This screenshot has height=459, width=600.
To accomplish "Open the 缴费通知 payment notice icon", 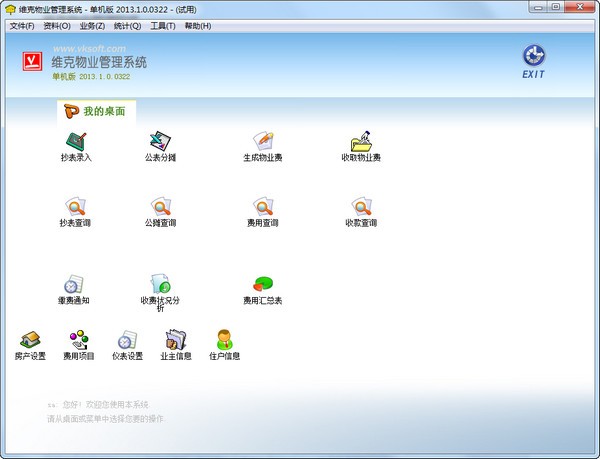I will click(74, 285).
